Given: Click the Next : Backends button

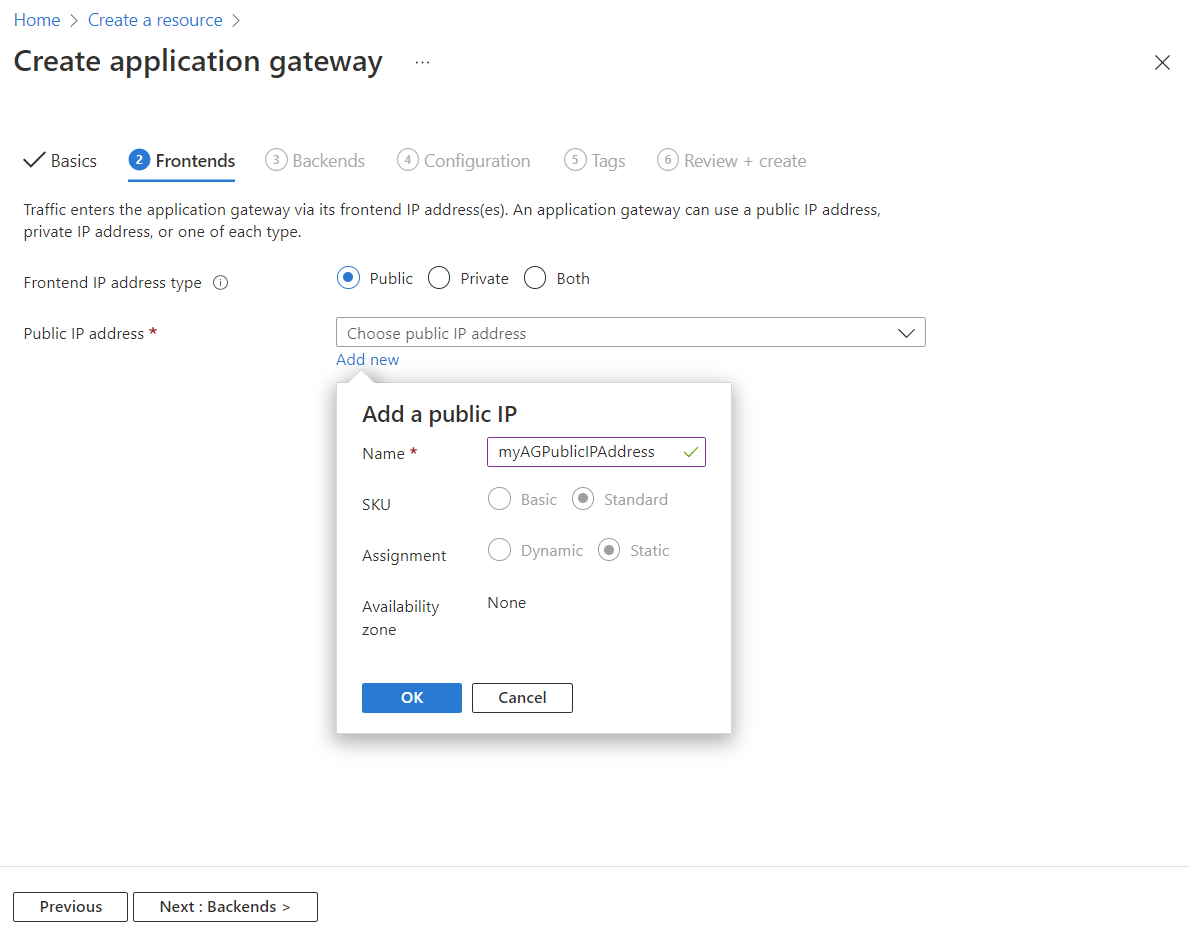Looking at the screenshot, I should point(224,906).
